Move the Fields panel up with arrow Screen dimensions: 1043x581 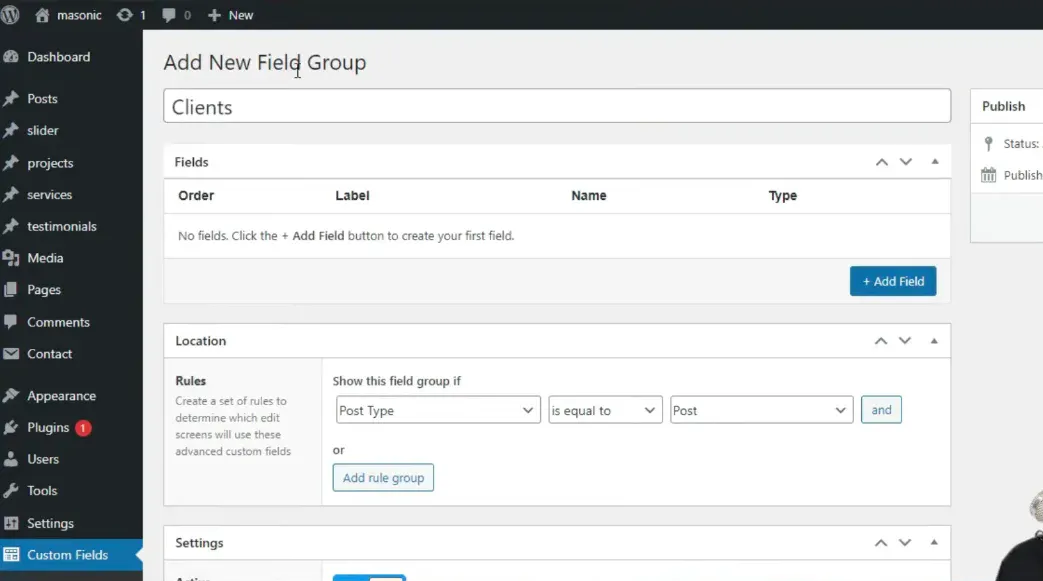[x=881, y=162]
